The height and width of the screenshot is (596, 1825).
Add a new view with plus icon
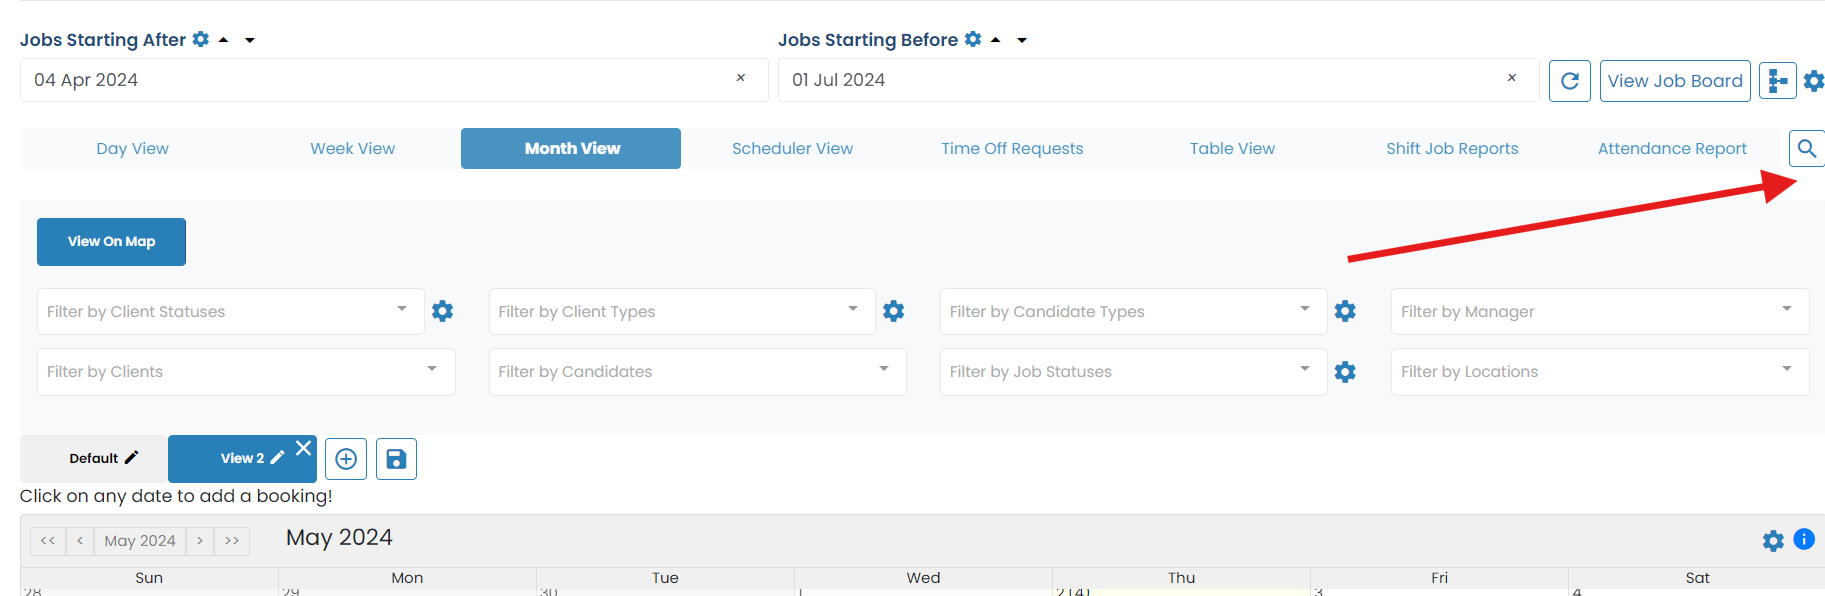pos(346,459)
